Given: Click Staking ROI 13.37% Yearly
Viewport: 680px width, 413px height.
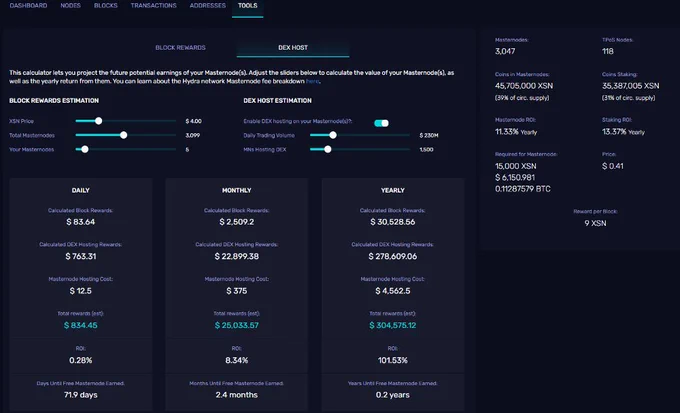Looking at the screenshot, I should point(623,132).
